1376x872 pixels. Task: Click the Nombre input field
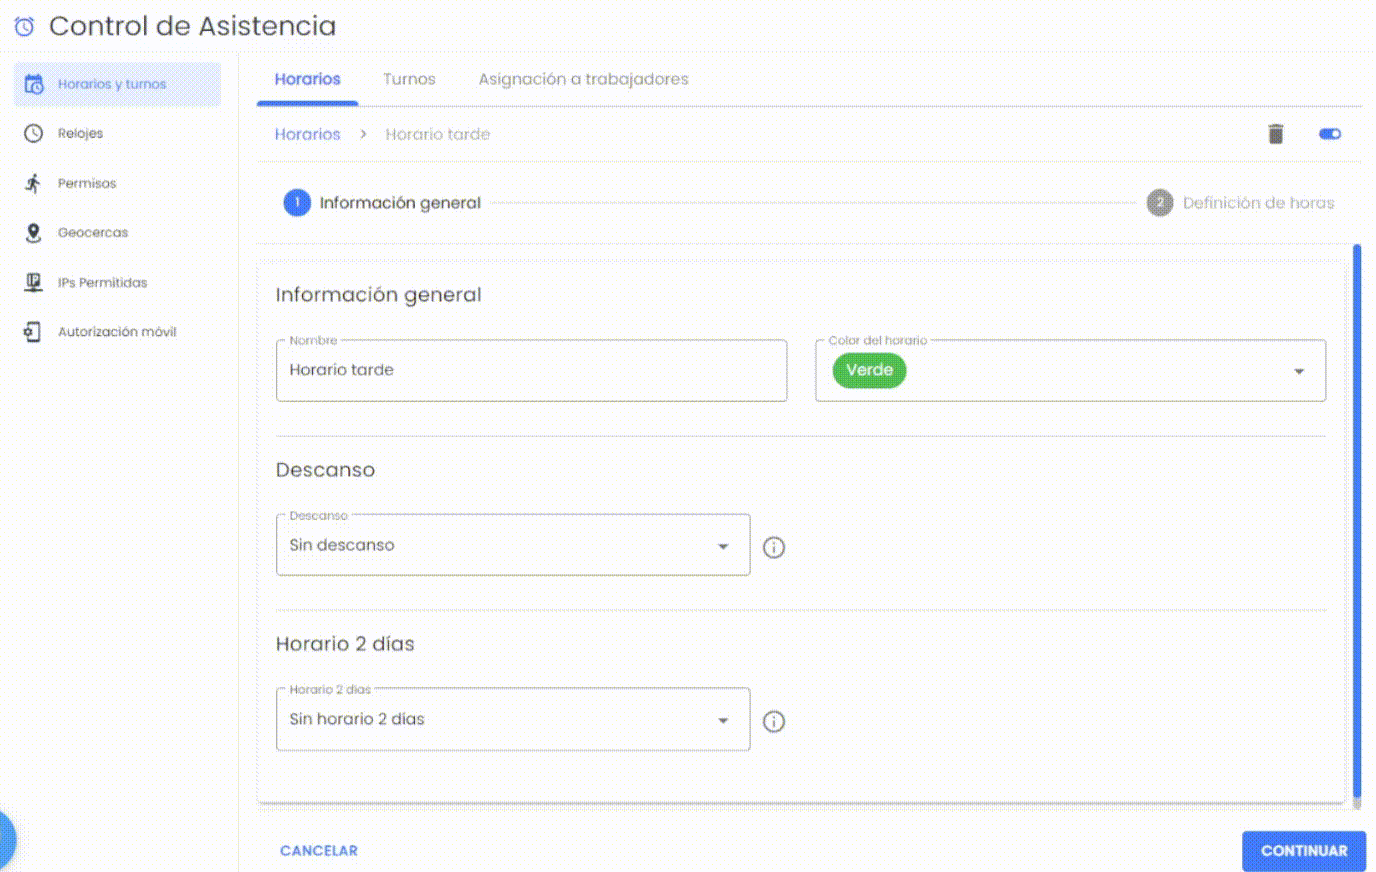coord(531,371)
